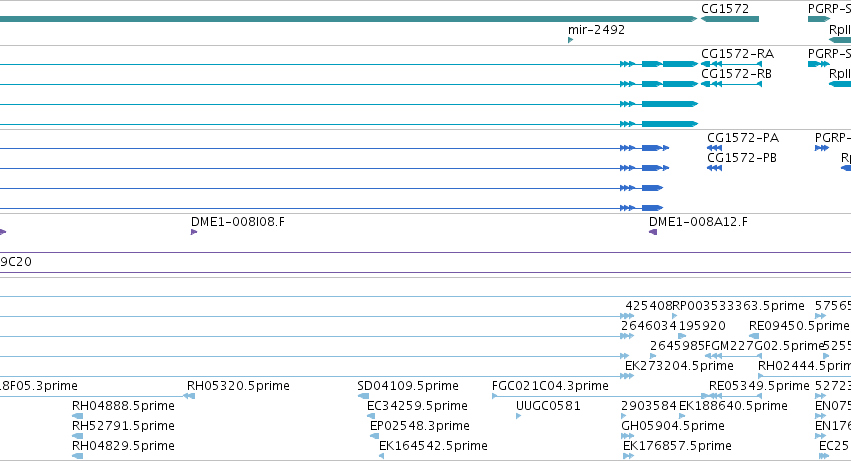
Task: Click the mir-2492 miRNA feature label
Action: point(596,30)
